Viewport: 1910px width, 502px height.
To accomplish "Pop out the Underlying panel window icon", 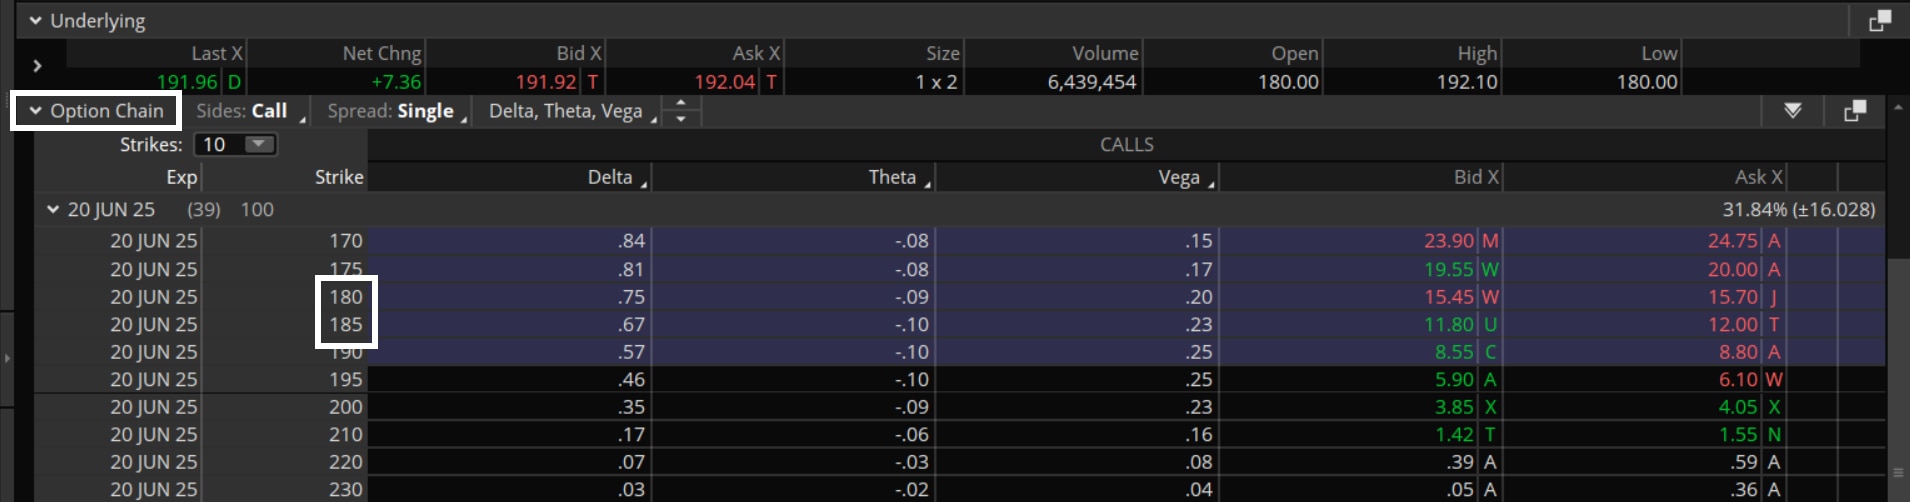I will pos(1880,20).
